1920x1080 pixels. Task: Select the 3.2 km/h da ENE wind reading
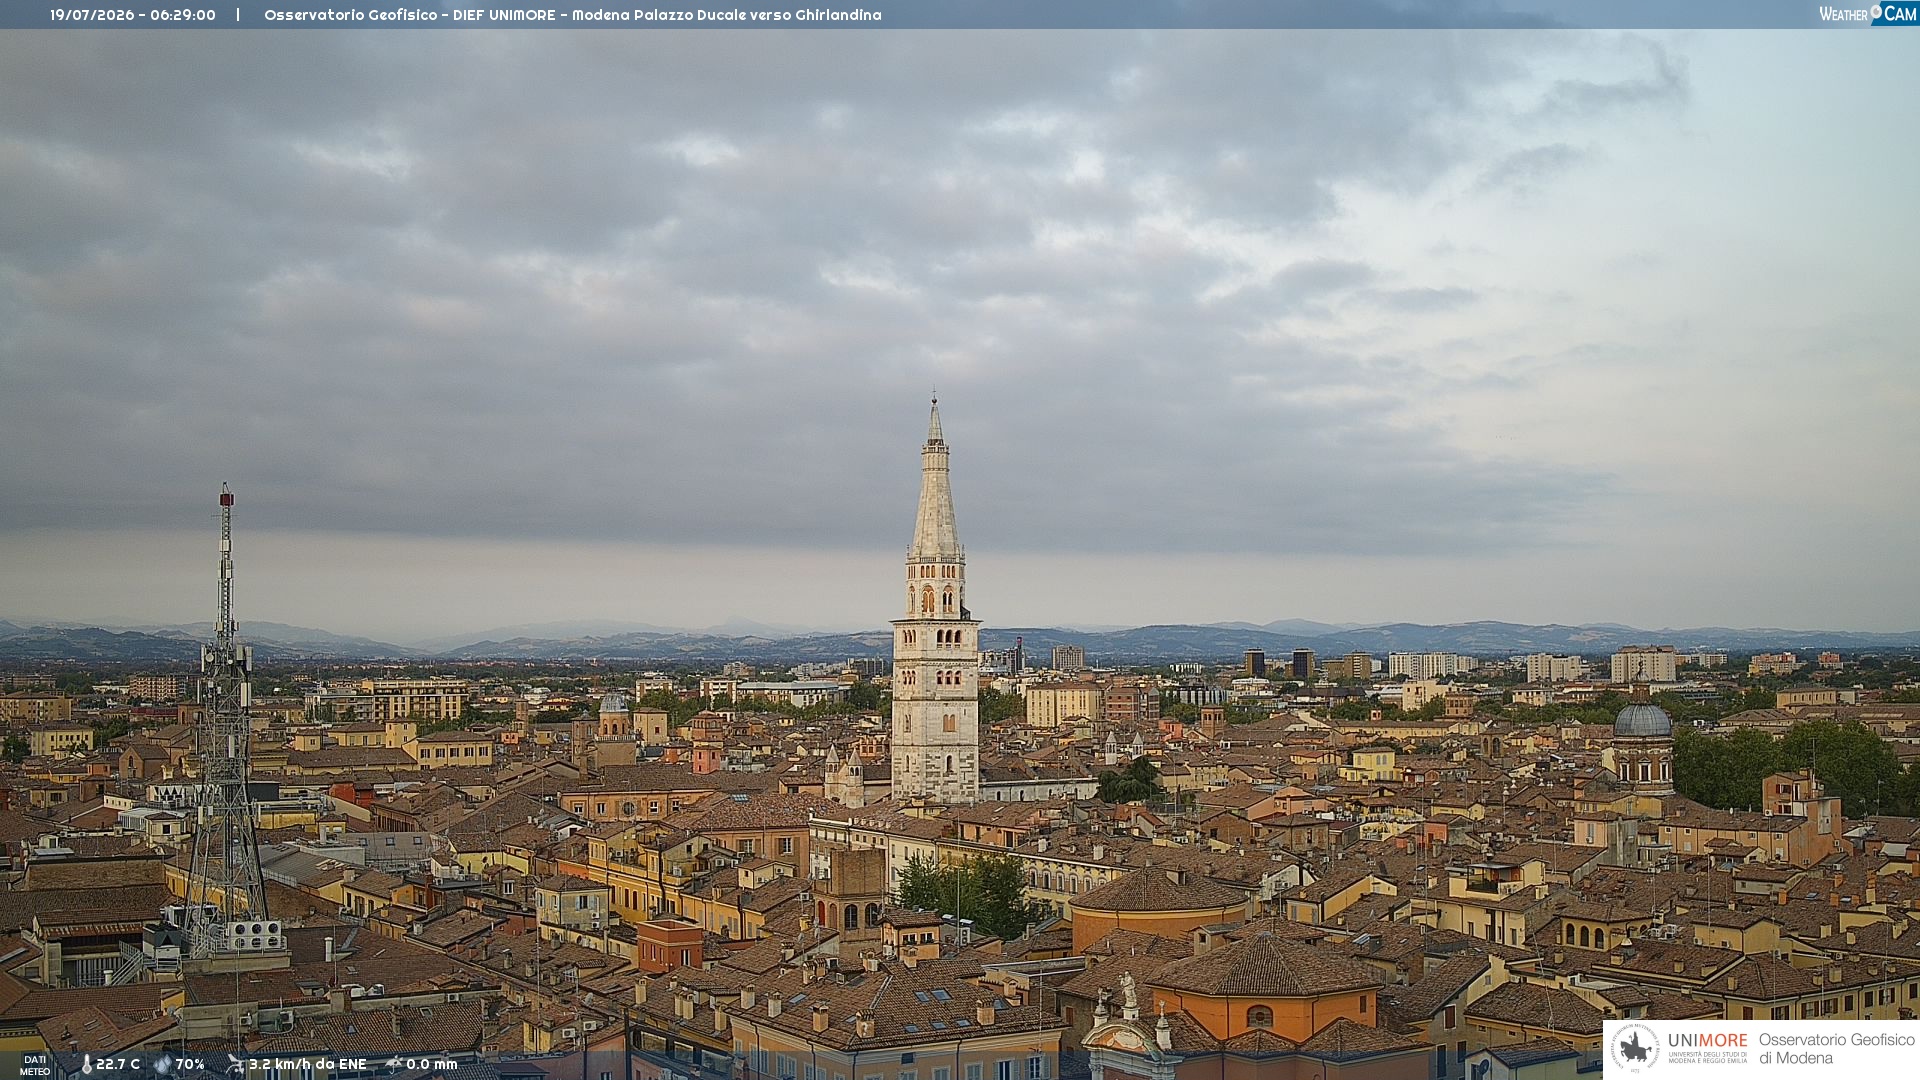tap(308, 1064)
